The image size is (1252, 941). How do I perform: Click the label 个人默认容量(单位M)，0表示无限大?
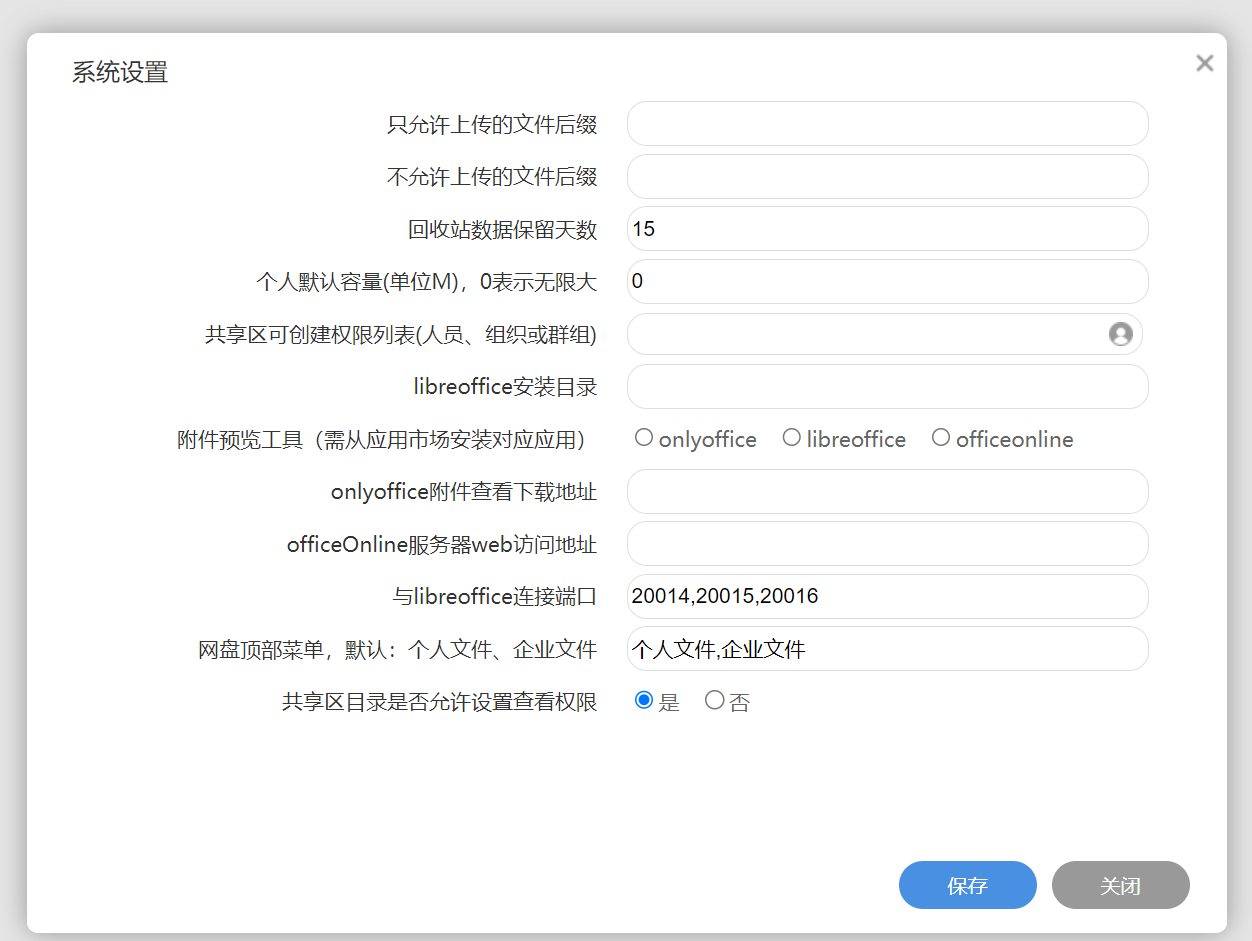coord(427,282)
